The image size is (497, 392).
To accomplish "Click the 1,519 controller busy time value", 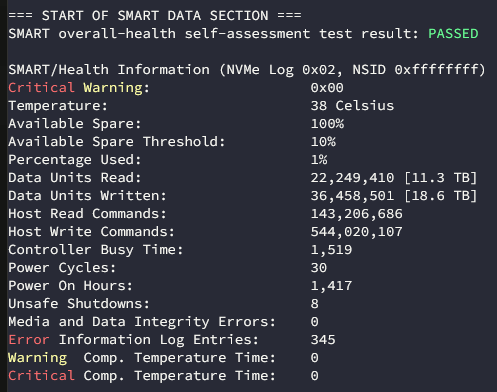I will (331, 250).
